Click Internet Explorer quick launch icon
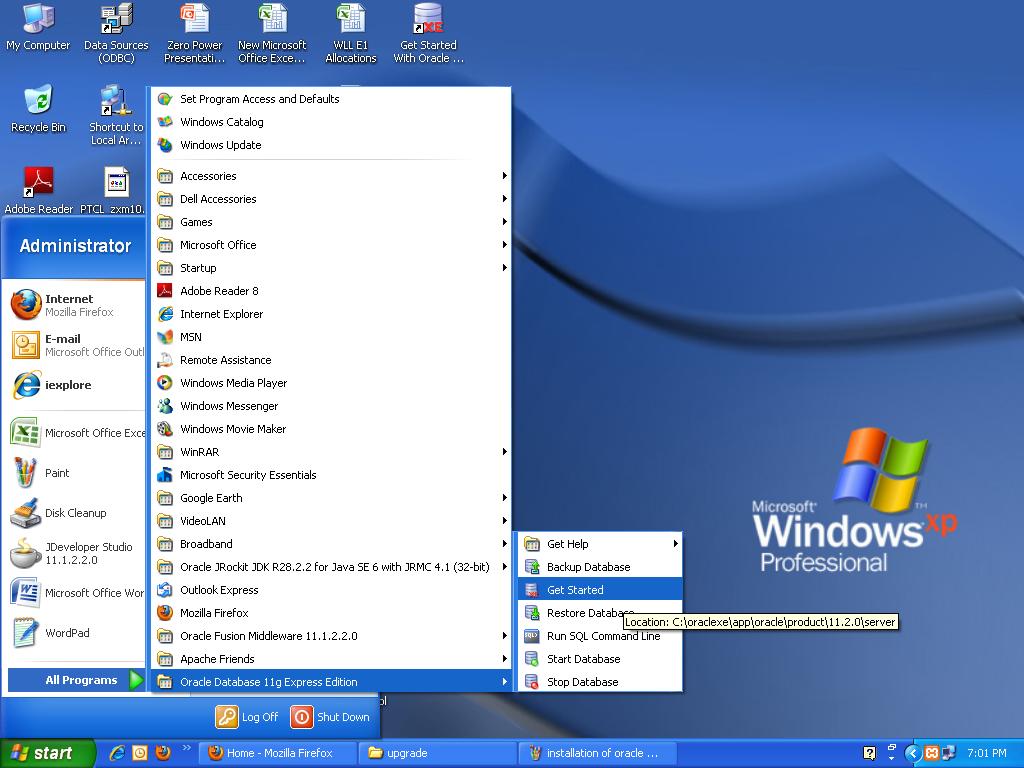 point(118,753)
